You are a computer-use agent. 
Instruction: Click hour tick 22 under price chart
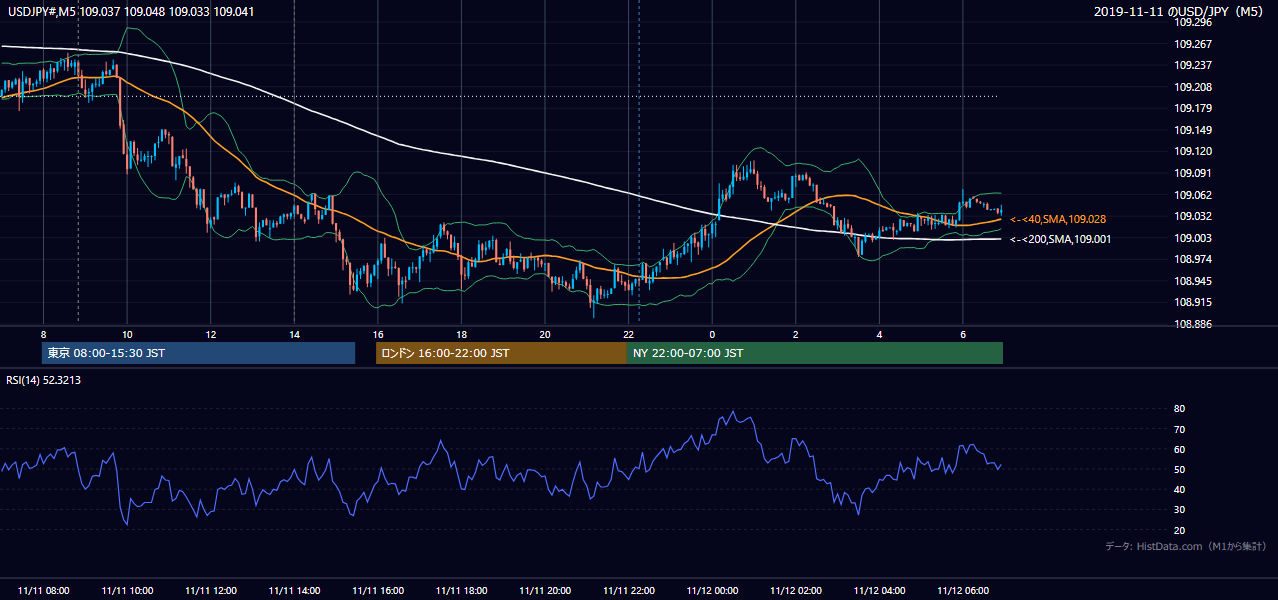click(629, 334)
